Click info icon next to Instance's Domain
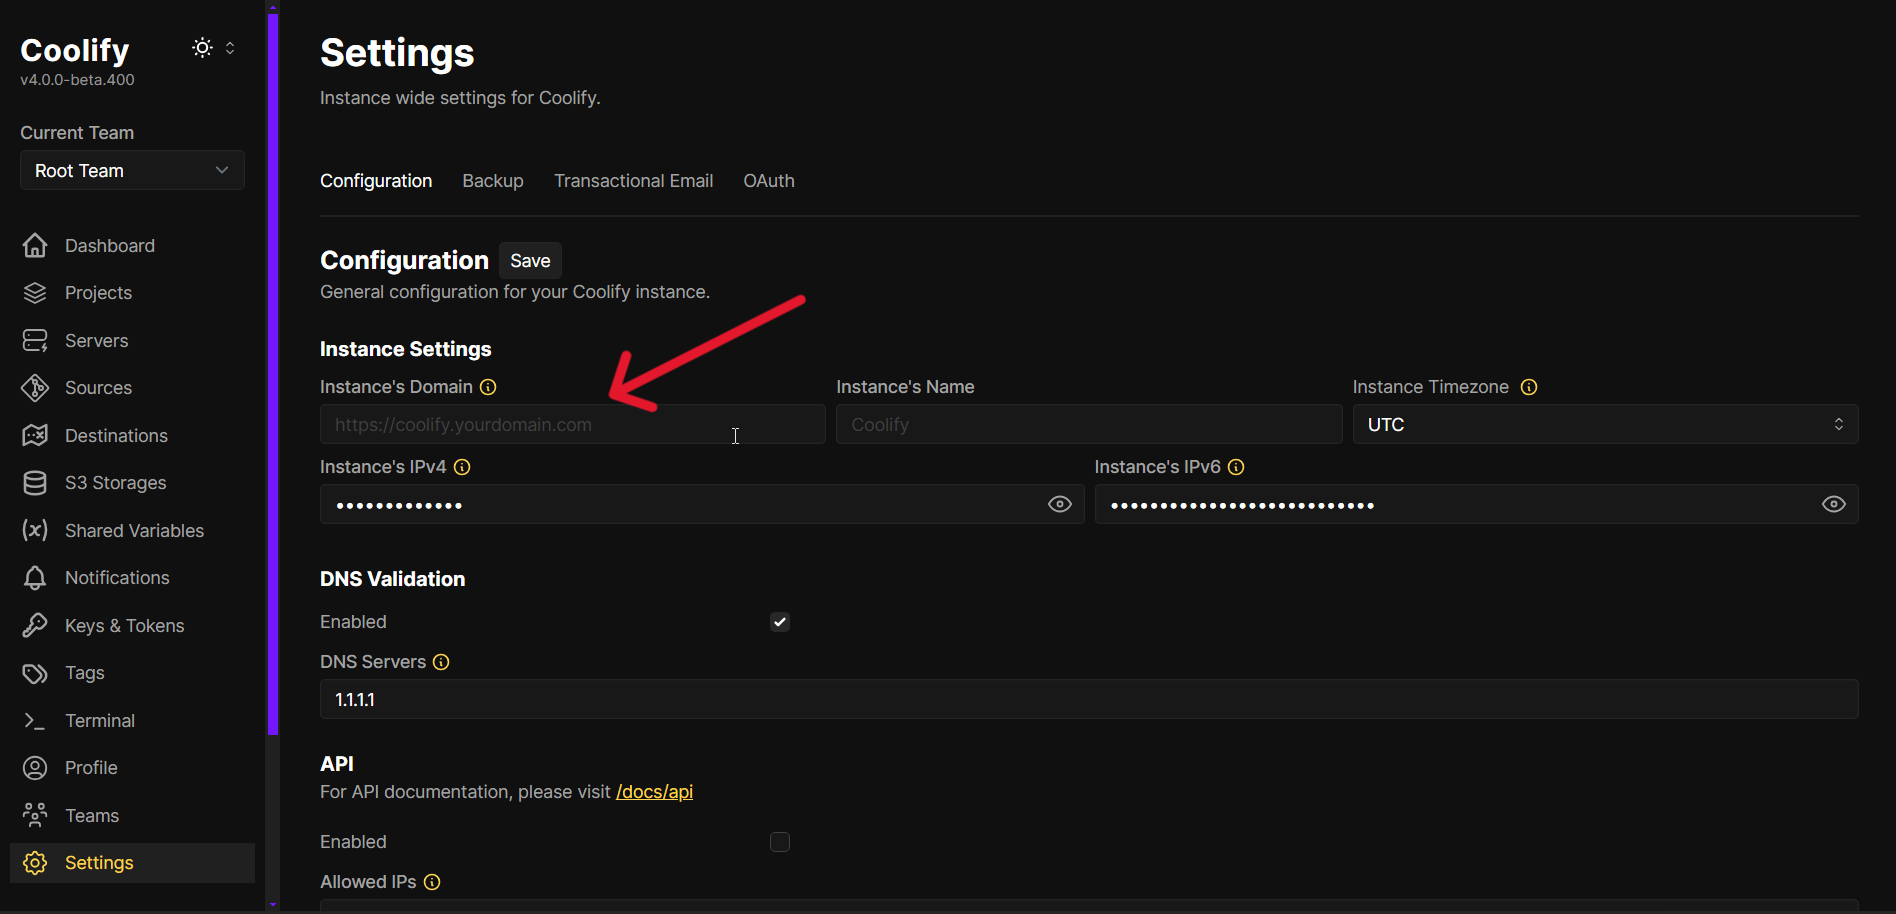Viewport: 1896px width, 914px height. pos(488,387)
